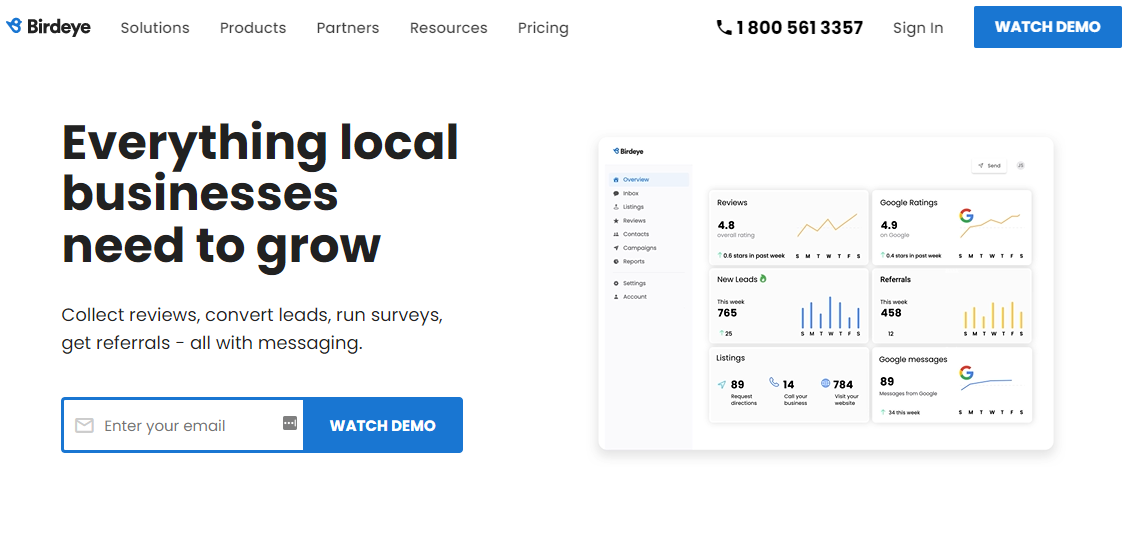This screenshot has width=1129, height=533.
Task: Click the Birdeye logo inside the dashboard preview
Action: pyautogui.click(x=629, y=151)
